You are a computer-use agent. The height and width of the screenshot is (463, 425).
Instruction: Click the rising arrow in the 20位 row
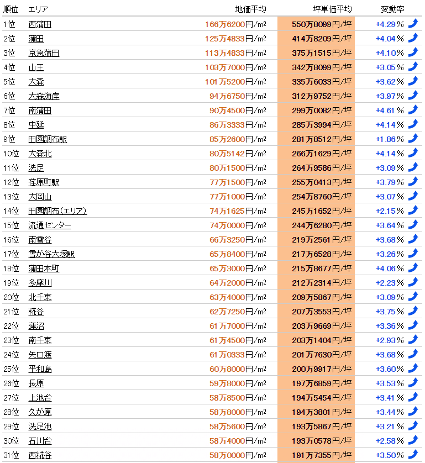point(413,297)
